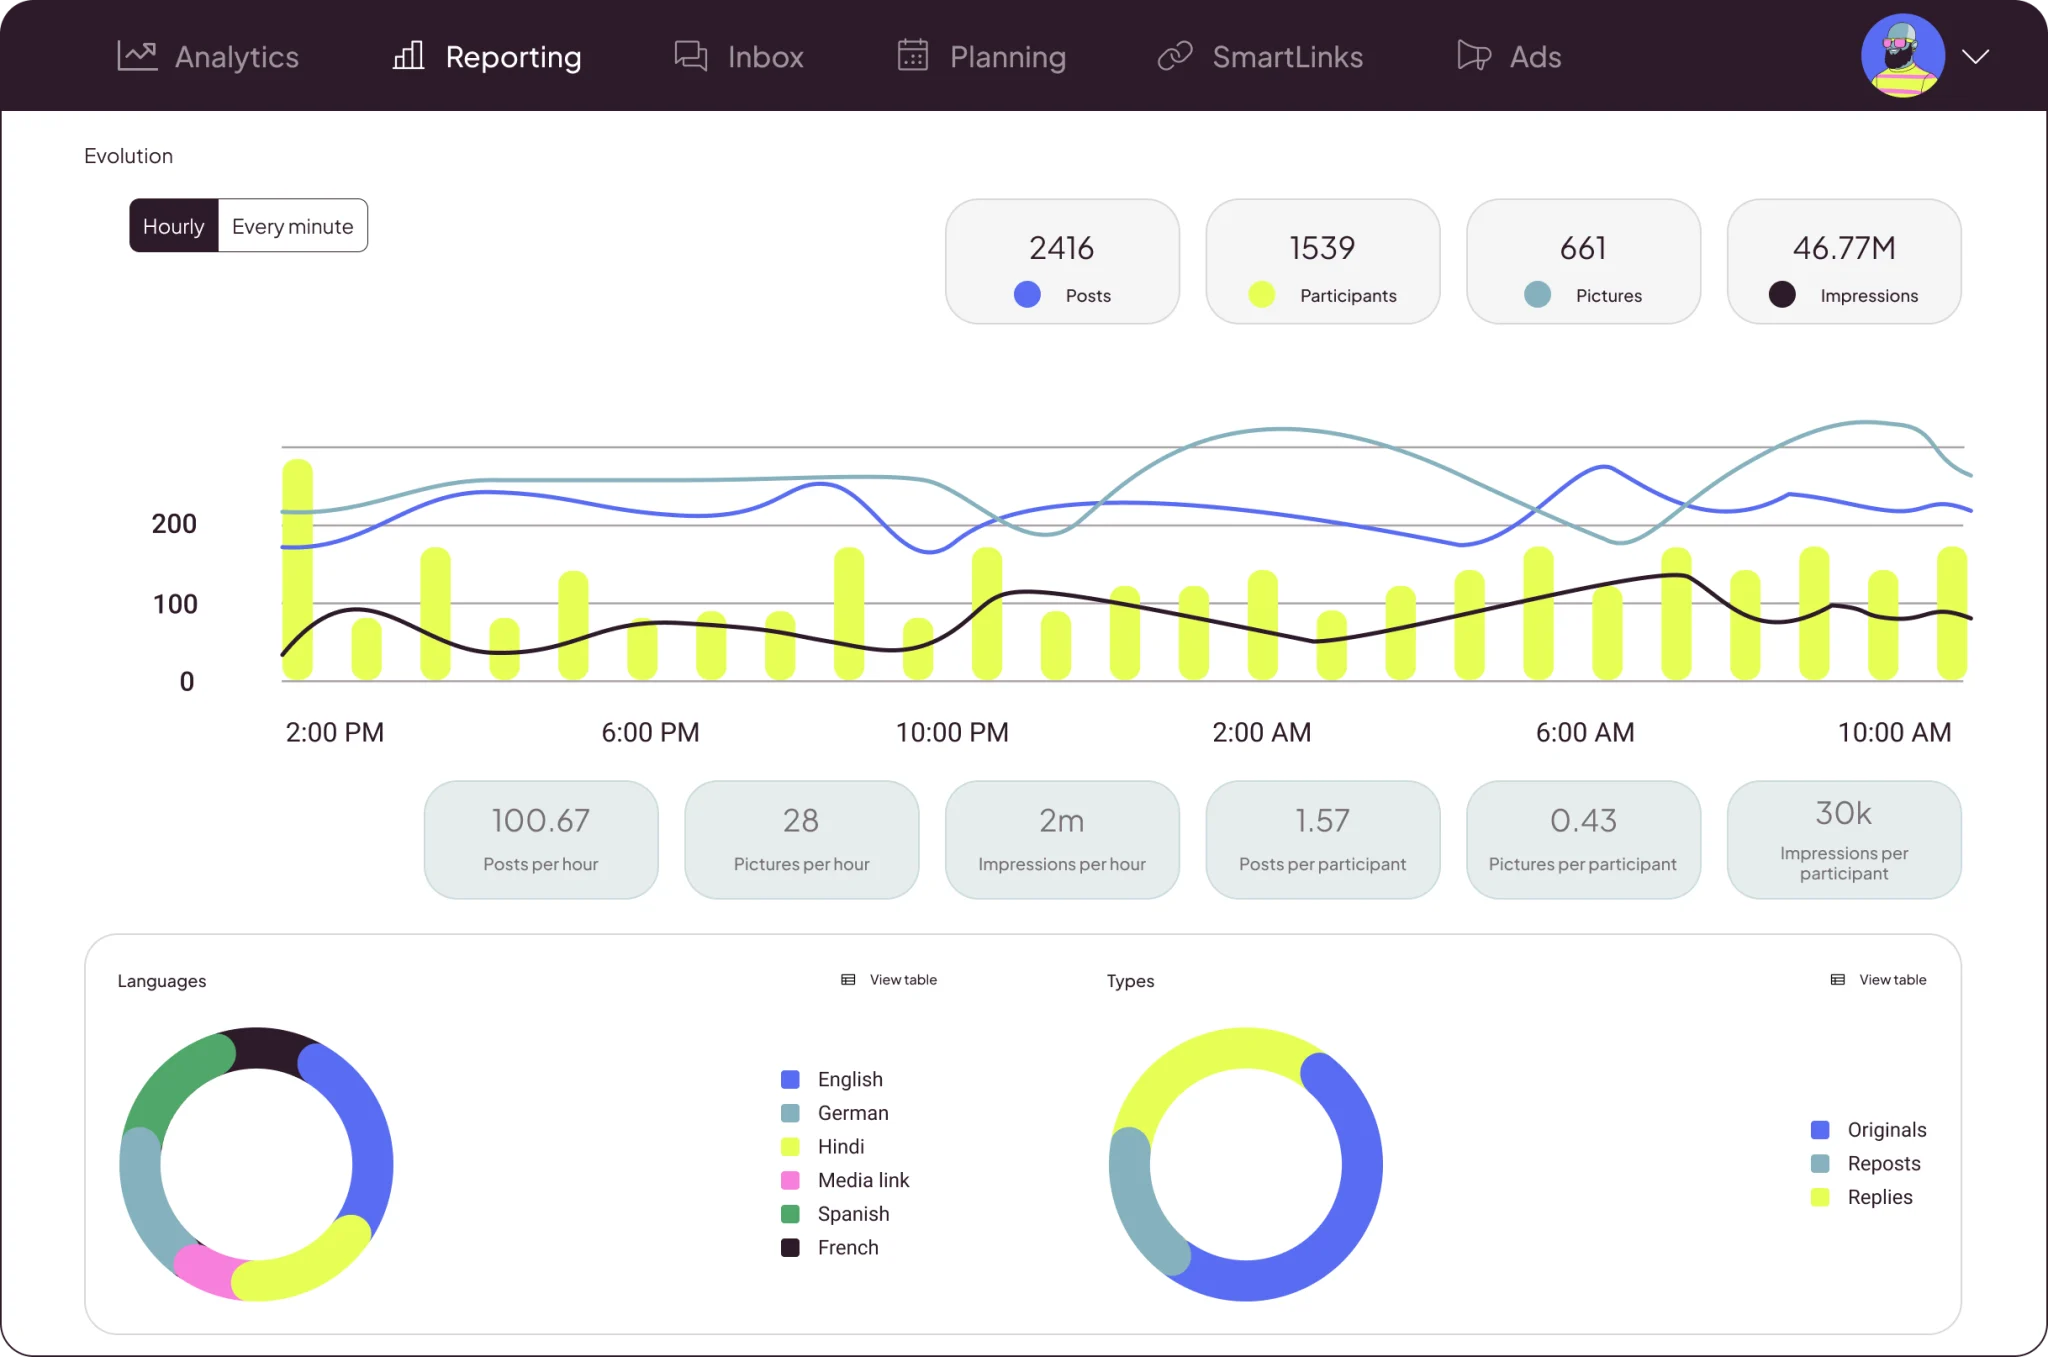Image resolution: width=2048 pixels, height=1357 pixels.
Task: Open the profile avatar menu
Action: click(x=1902, y=56)
